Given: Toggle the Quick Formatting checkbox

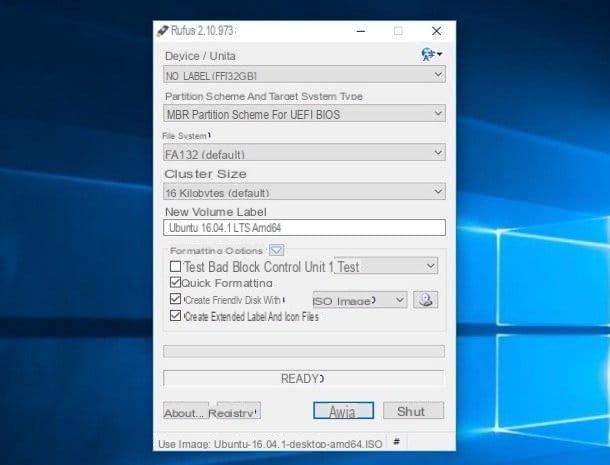Looking at the screenshot, I should (175, 283).
